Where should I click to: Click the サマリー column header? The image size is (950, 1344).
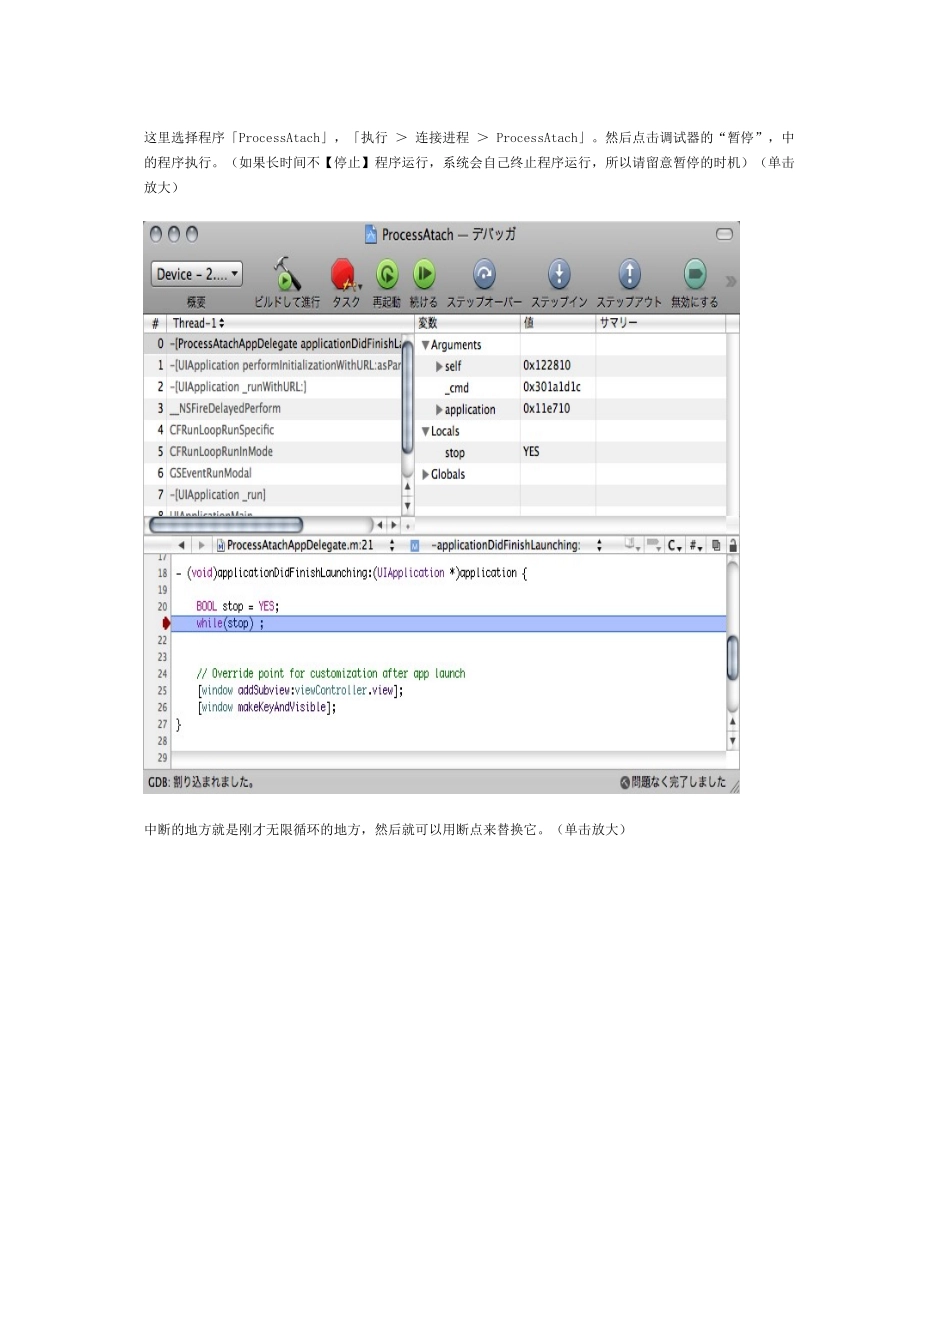pos(661,323)
